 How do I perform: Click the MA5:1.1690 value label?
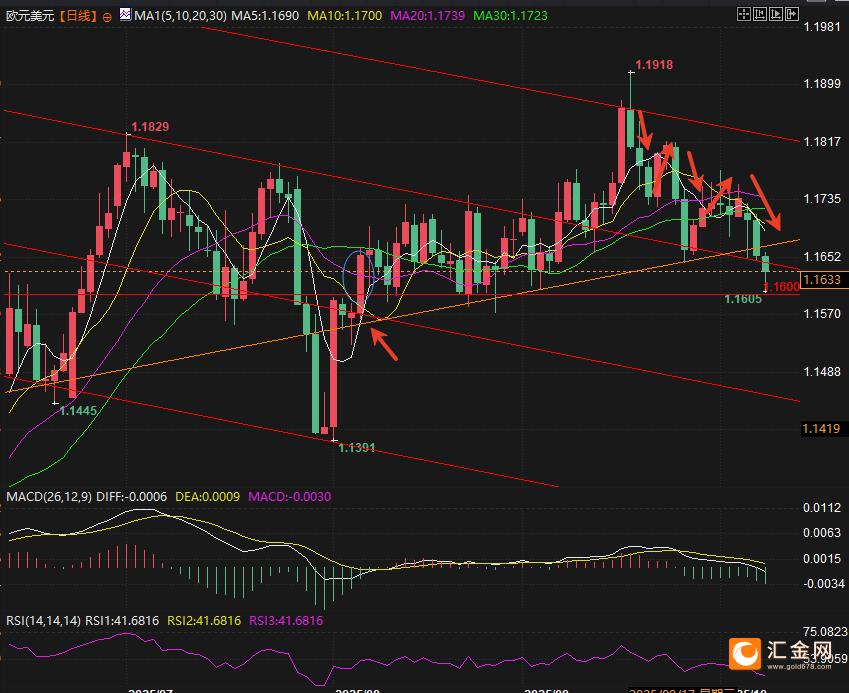point(265,16)
